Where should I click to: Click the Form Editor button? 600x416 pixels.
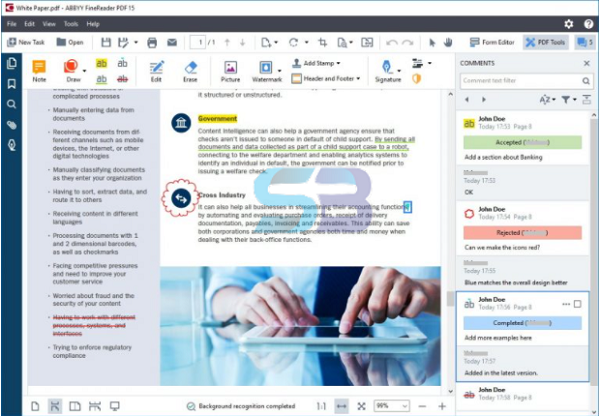tap(492, 42)
